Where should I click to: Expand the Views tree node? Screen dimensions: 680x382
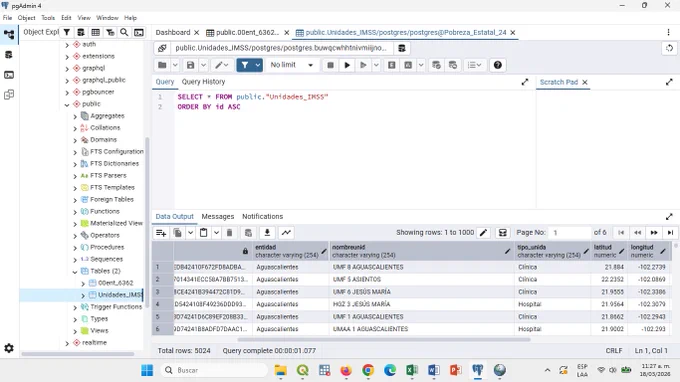pos(75,331)
